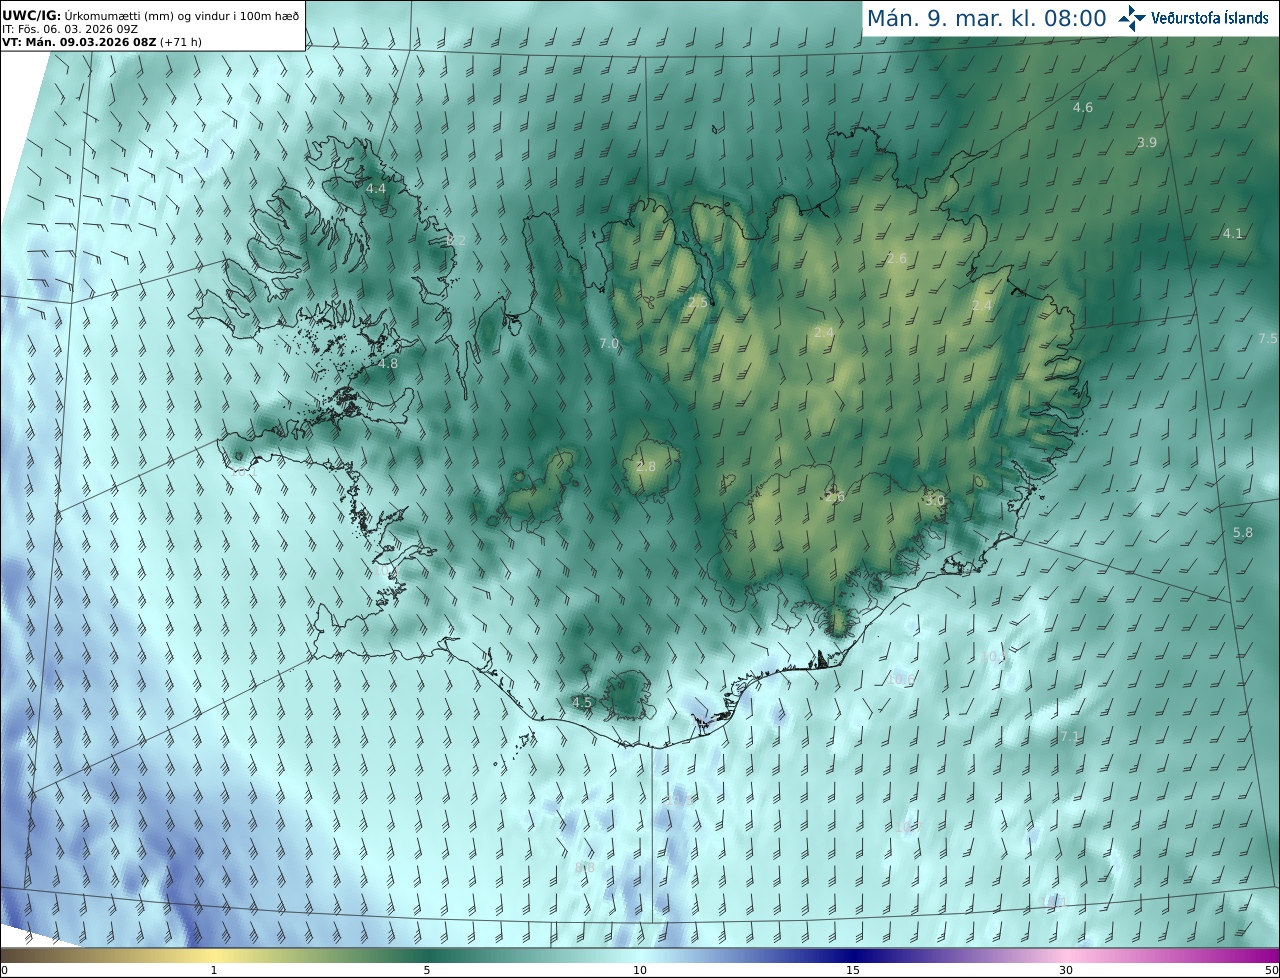The height and width of the screenshot is (978, 1280).
Task: Click the color bar label 50
Action: pyautogui.click(x=1271, y=970)
